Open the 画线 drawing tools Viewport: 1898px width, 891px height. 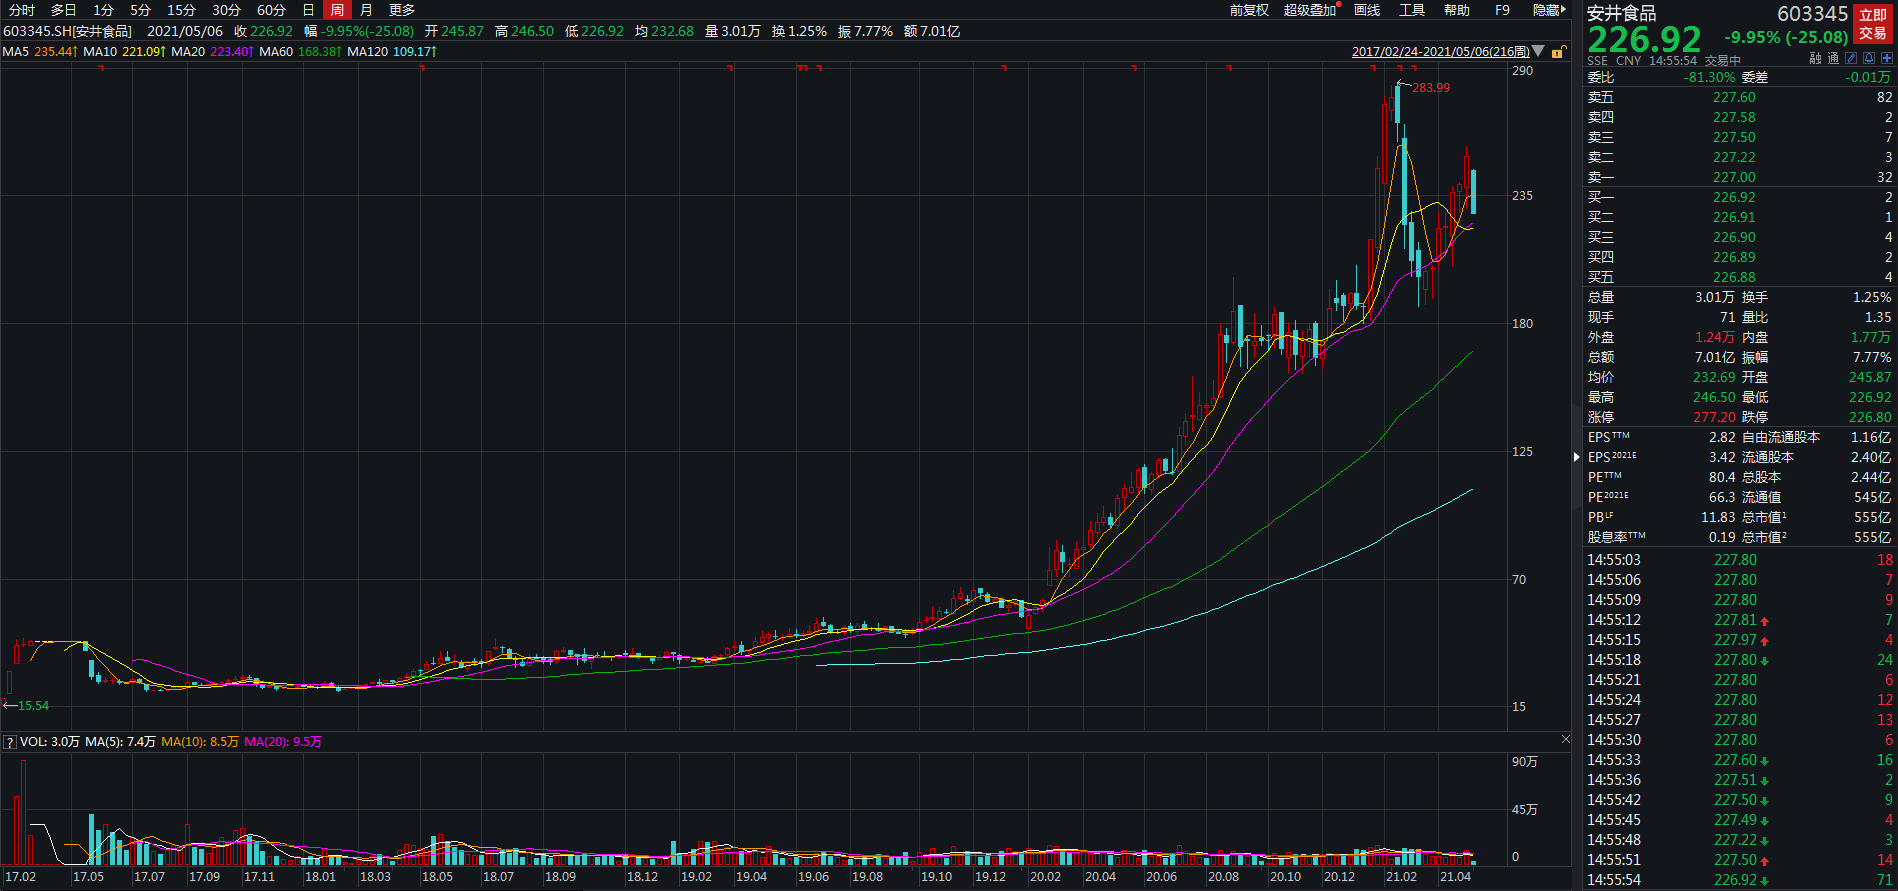click(1366, 10)
